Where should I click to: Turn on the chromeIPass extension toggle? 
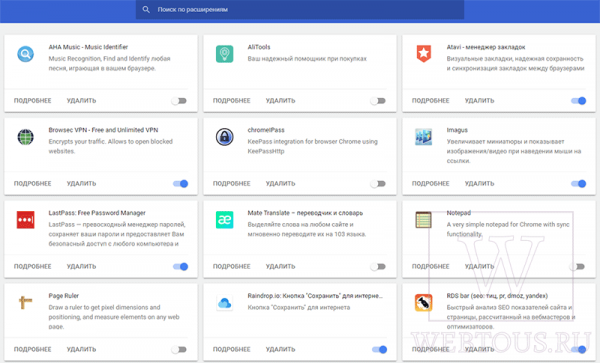click(378, 184)
